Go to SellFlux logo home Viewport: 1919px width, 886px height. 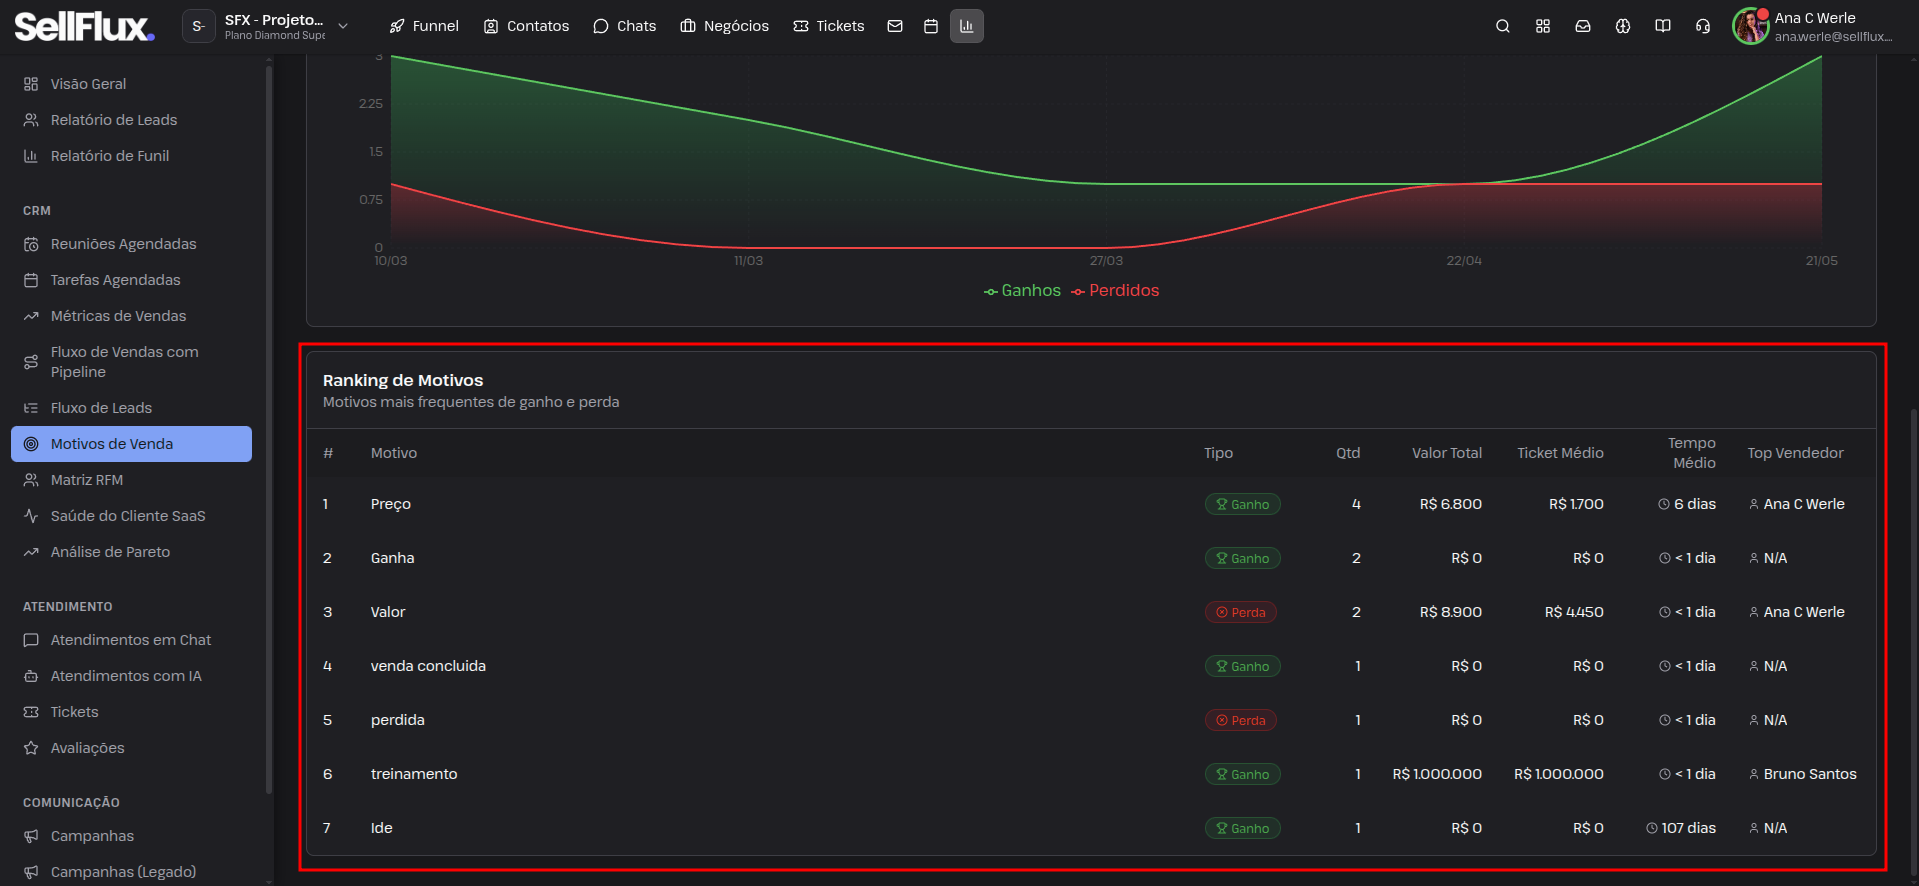coord(84,26)
